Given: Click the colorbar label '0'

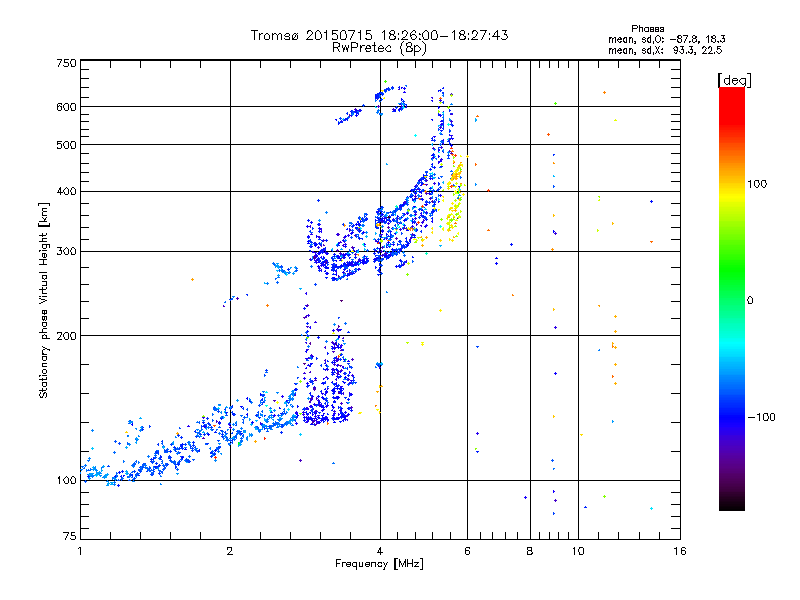Looking at the screenshot, I should (x=750, y=300).
